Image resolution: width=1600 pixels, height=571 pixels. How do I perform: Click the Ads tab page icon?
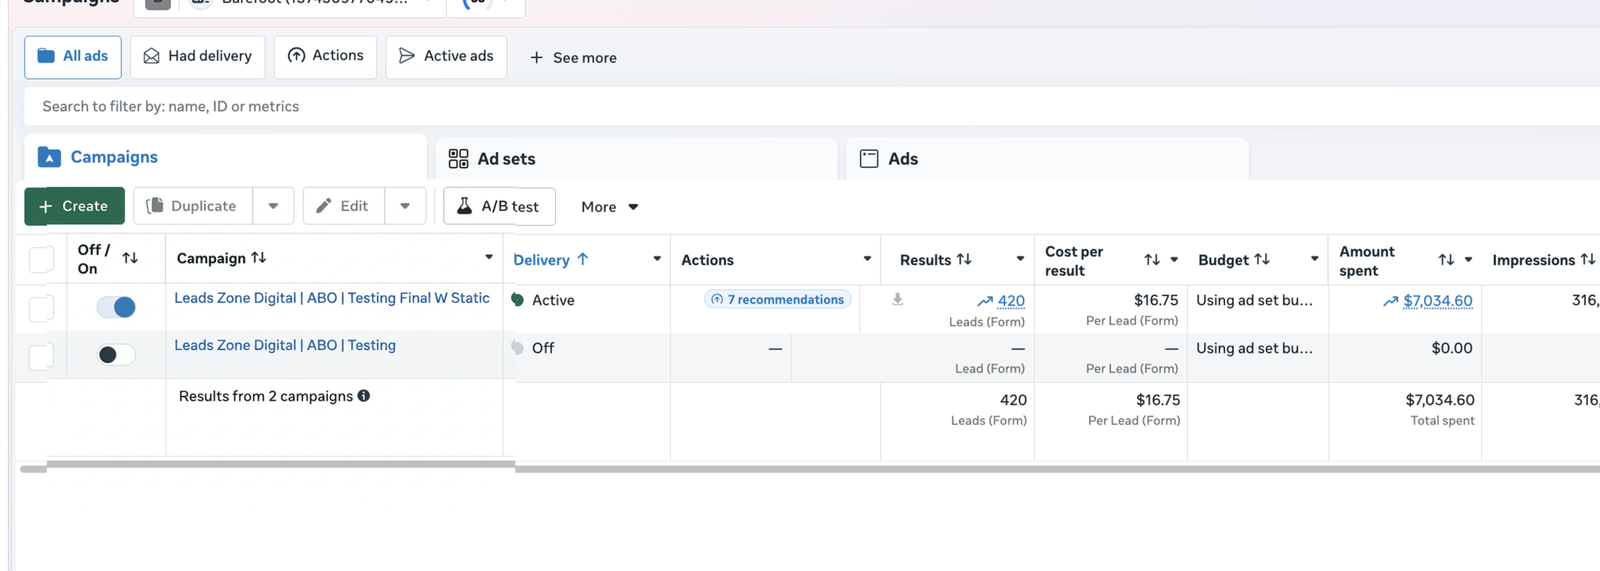(869, 159)
